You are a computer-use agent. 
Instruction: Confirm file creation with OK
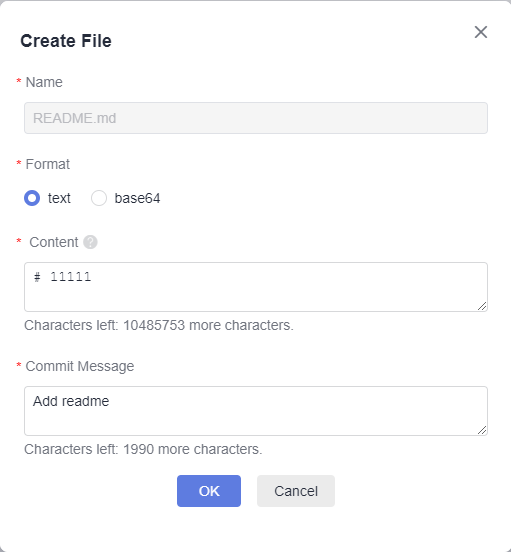[x=209, y=491]
